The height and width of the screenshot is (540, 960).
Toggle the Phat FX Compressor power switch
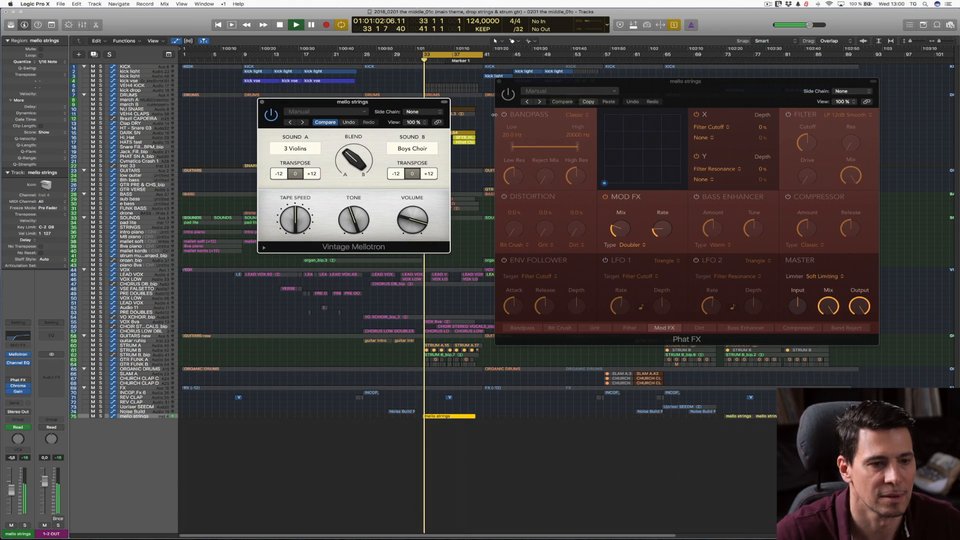(788, 197)
